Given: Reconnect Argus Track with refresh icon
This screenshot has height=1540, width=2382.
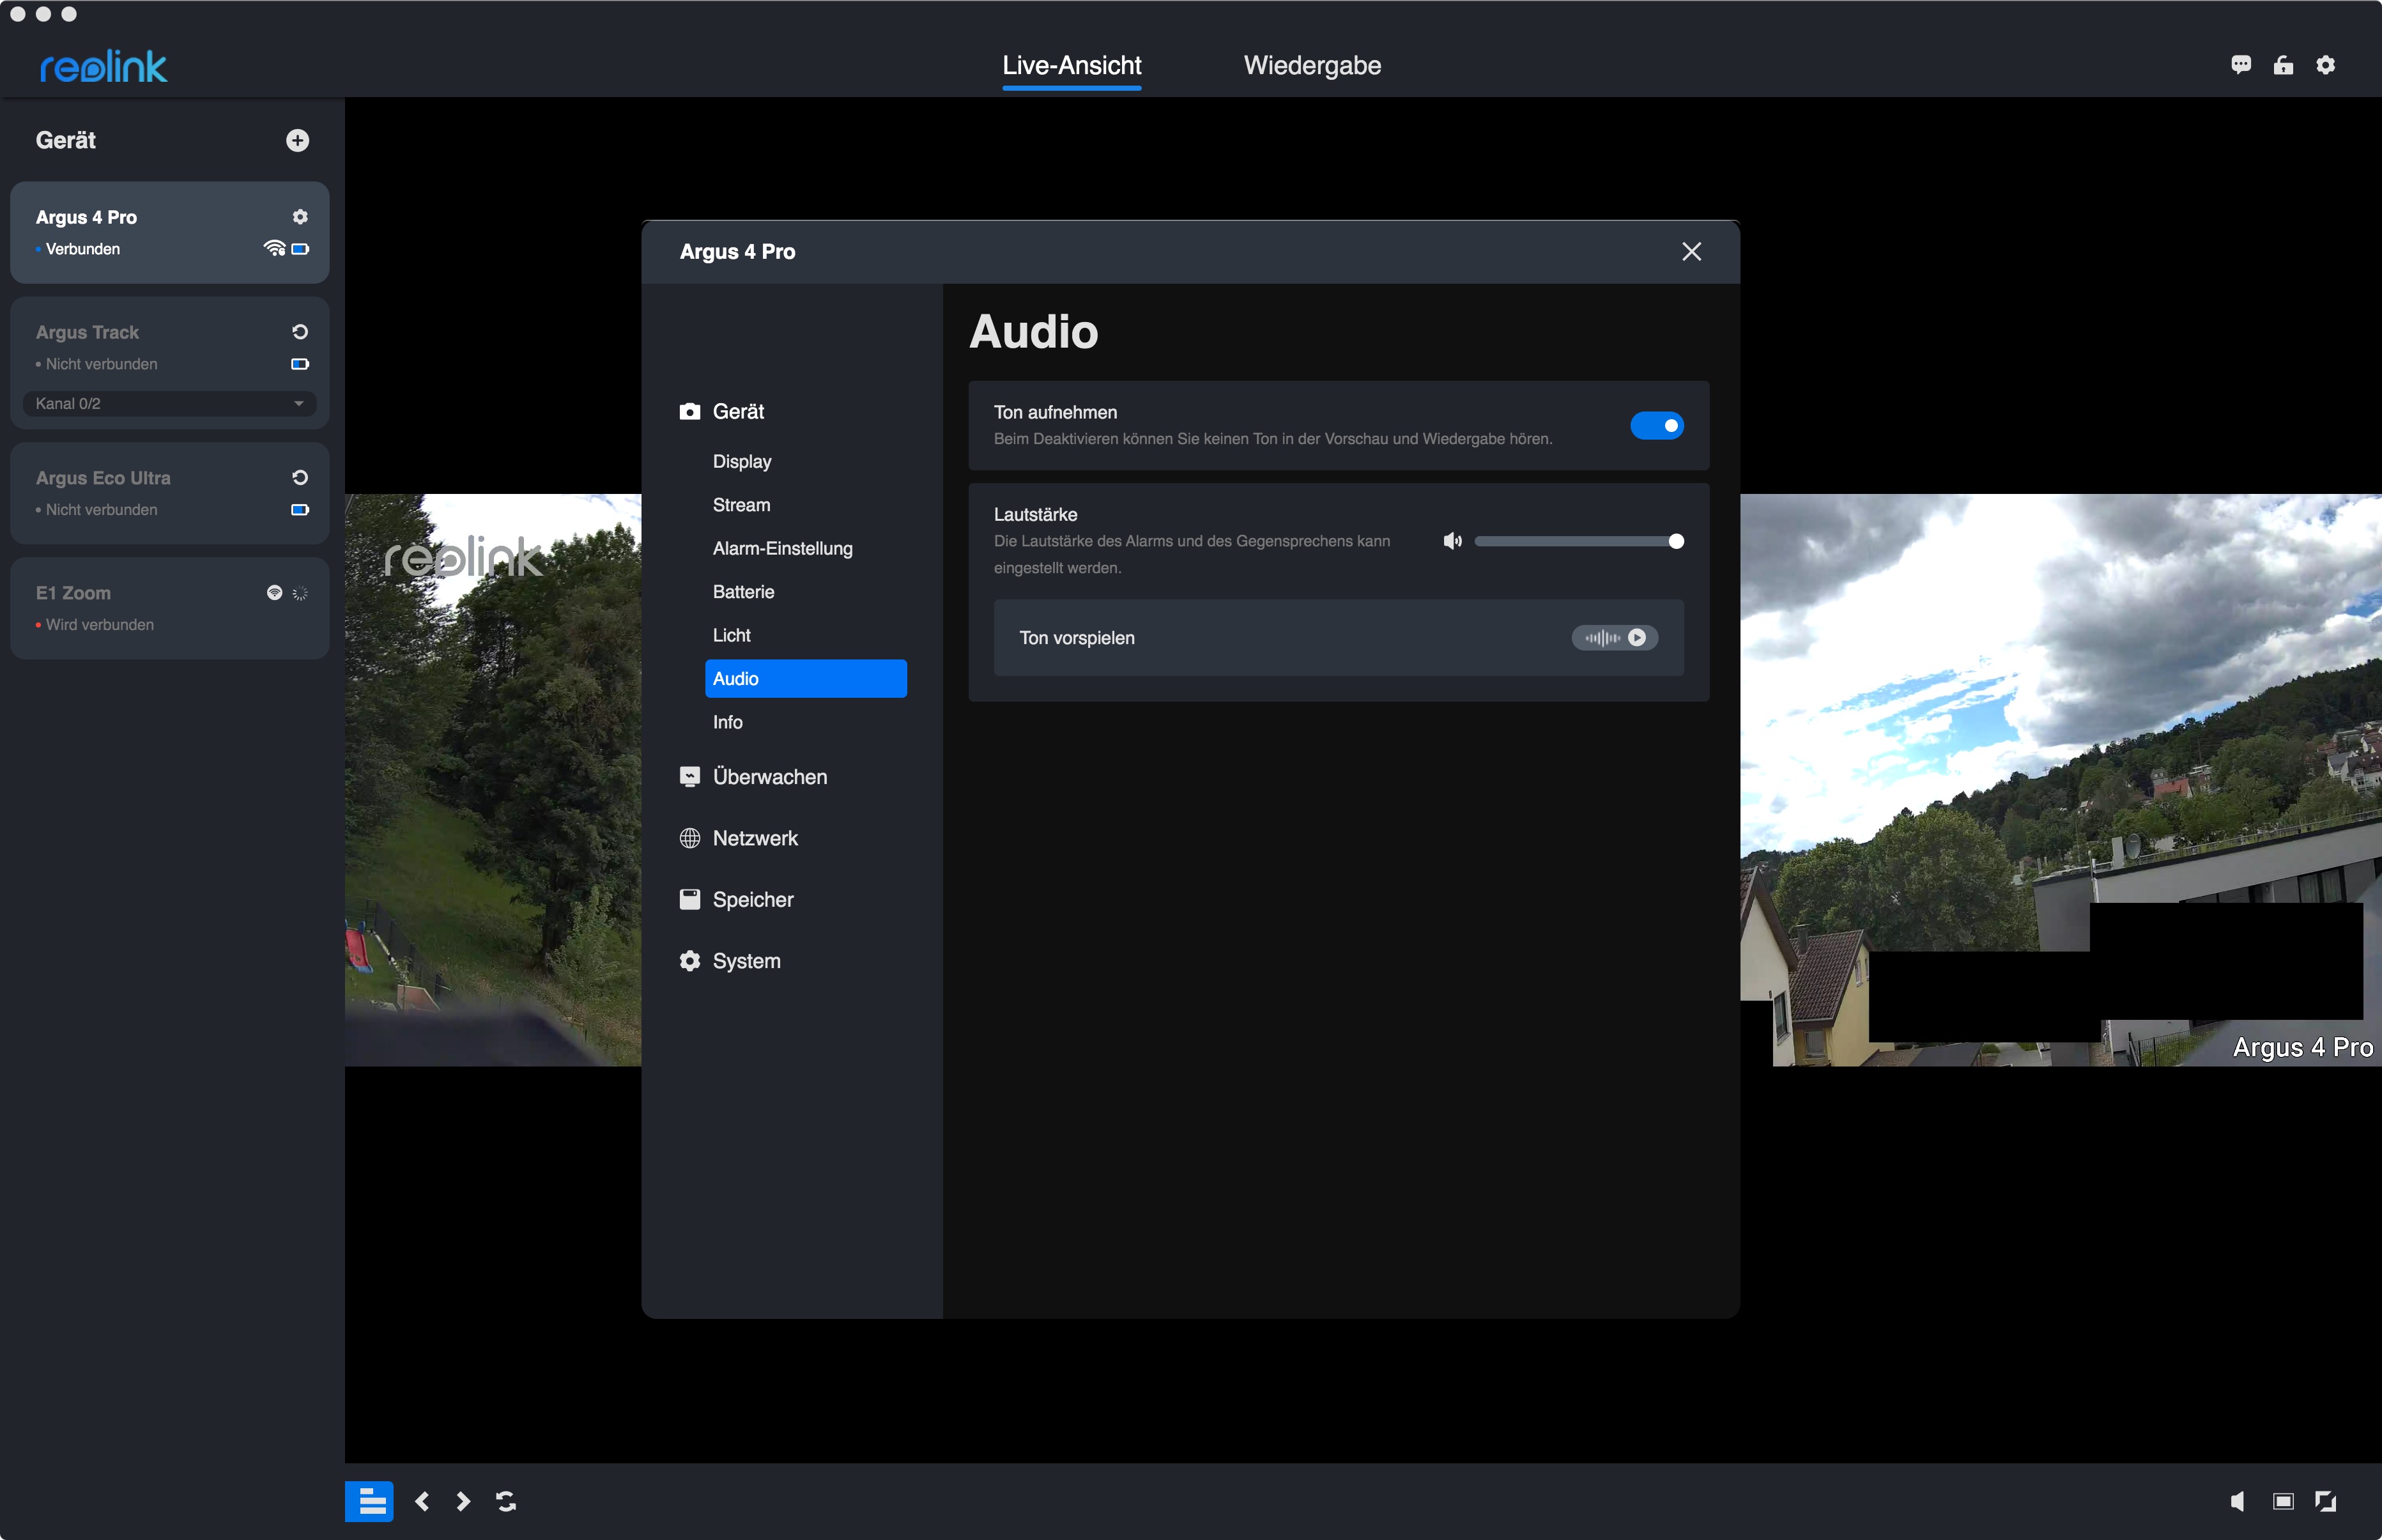Looking at the screenshot, I should 300,332.
